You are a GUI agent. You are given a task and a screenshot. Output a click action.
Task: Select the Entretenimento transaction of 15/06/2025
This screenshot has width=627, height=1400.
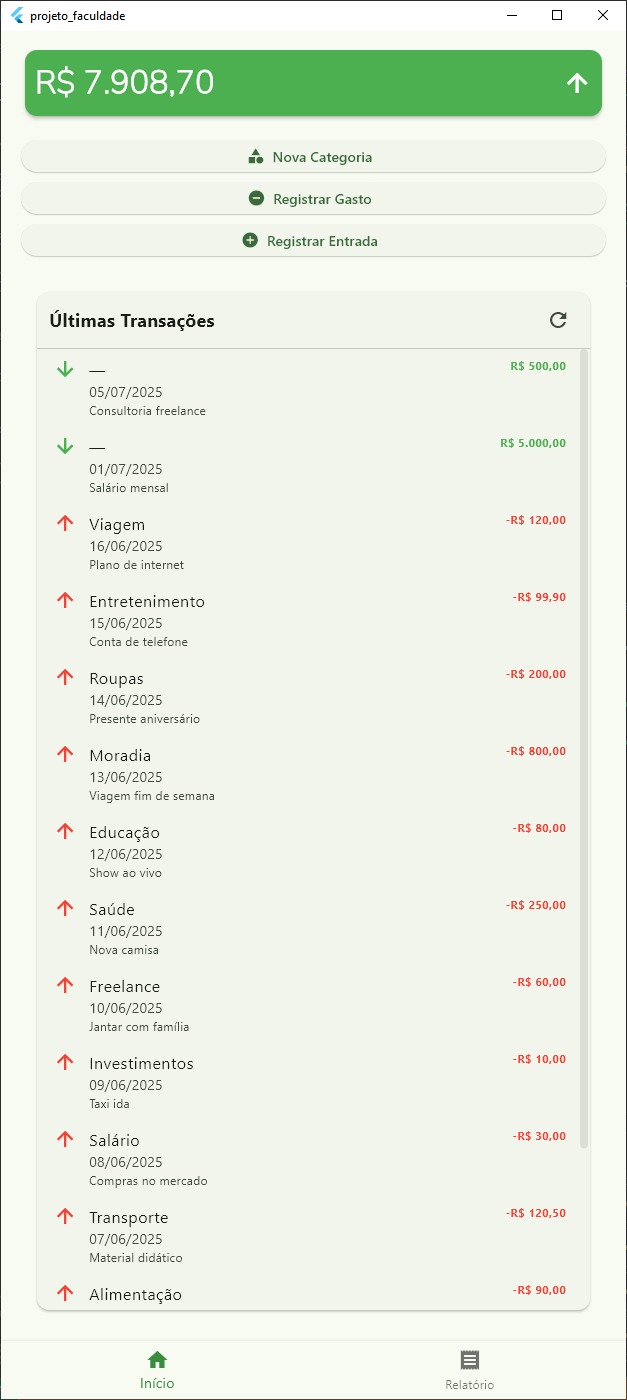coord(311,620)
